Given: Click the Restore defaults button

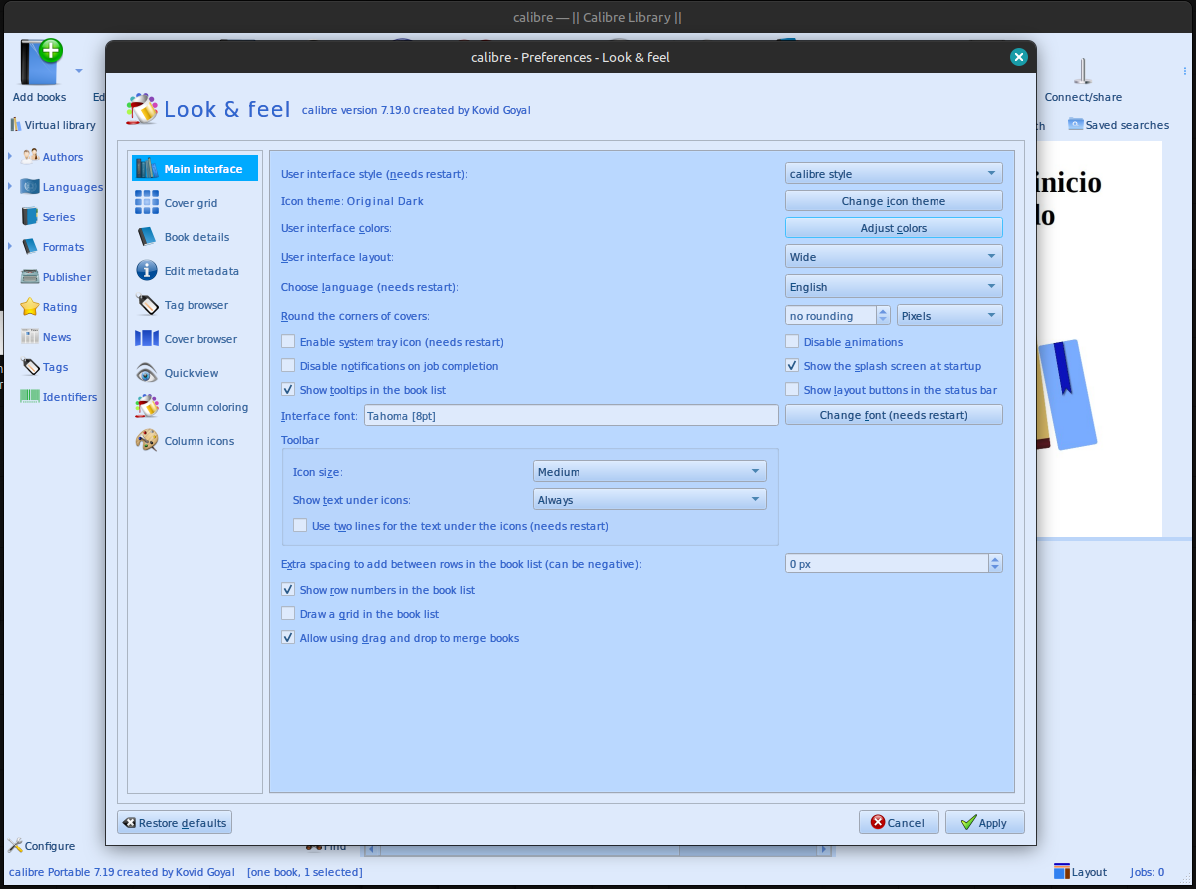Looking at the screenshot, I should [x=175, y=823].
